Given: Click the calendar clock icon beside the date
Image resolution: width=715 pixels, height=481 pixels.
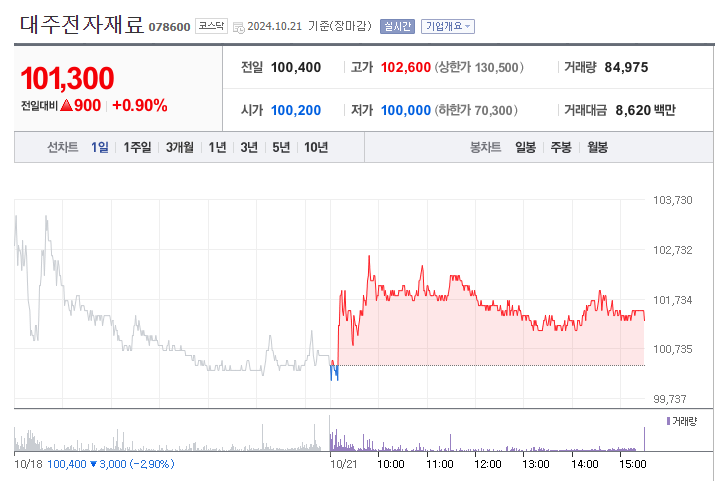Looking at the screenshot, I should [x=238, y=27].
